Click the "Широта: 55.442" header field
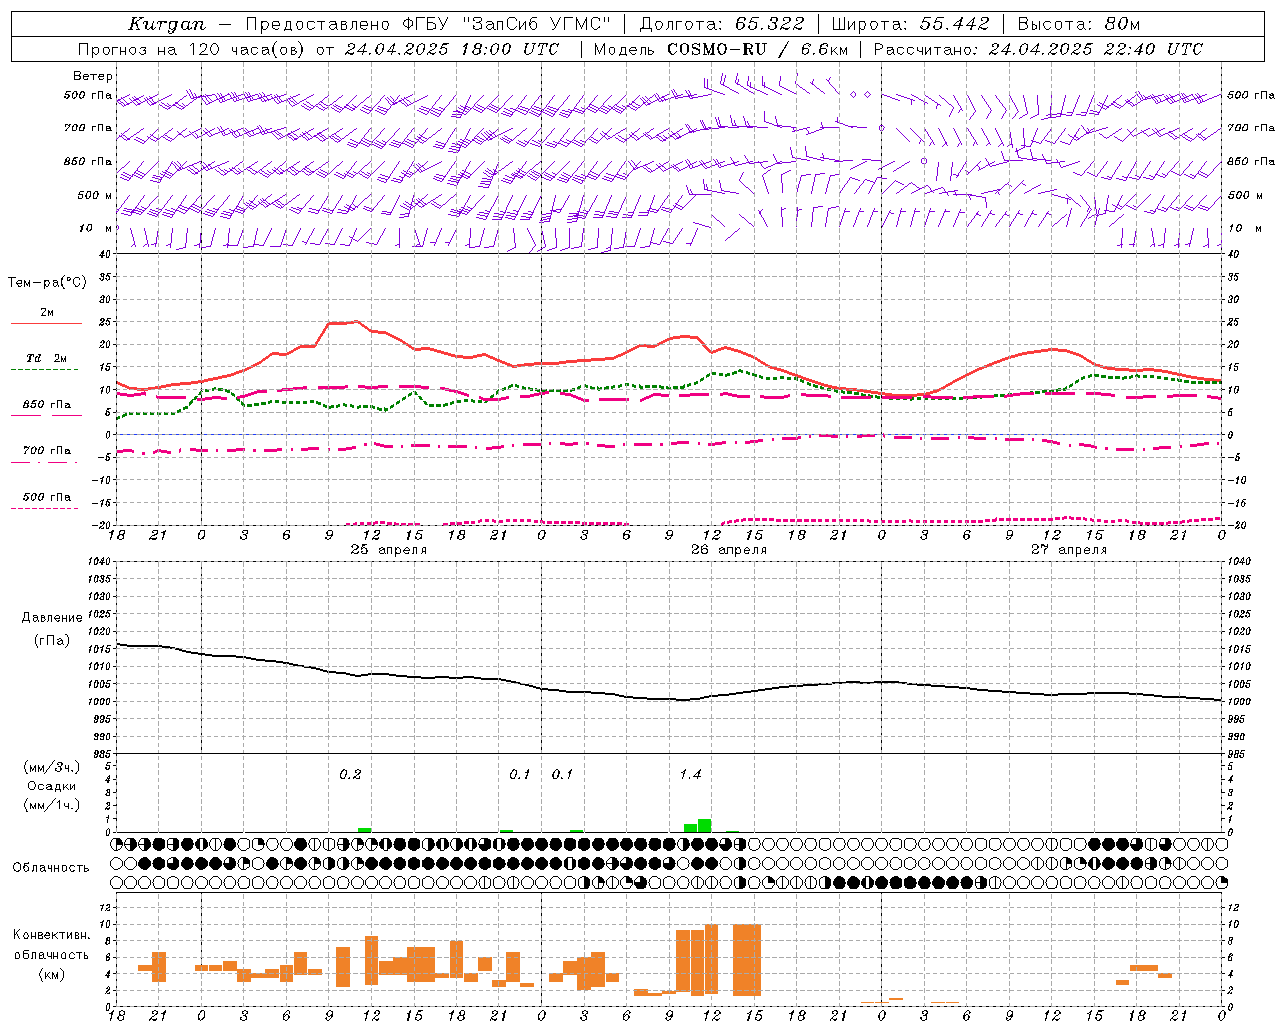 (x=911, y=24)
